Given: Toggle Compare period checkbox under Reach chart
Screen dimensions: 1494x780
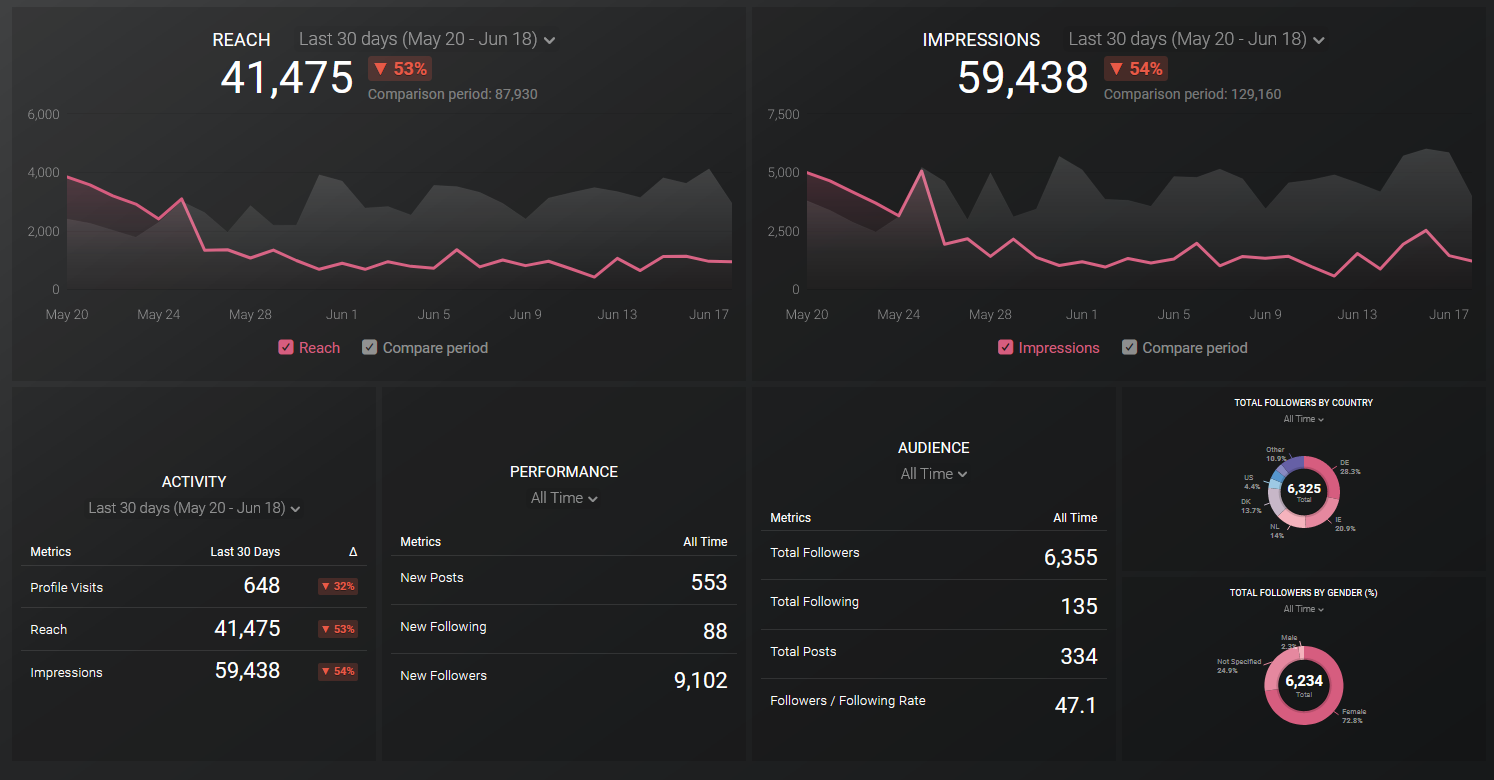Looking at the screenshot, I should (370, 348).
